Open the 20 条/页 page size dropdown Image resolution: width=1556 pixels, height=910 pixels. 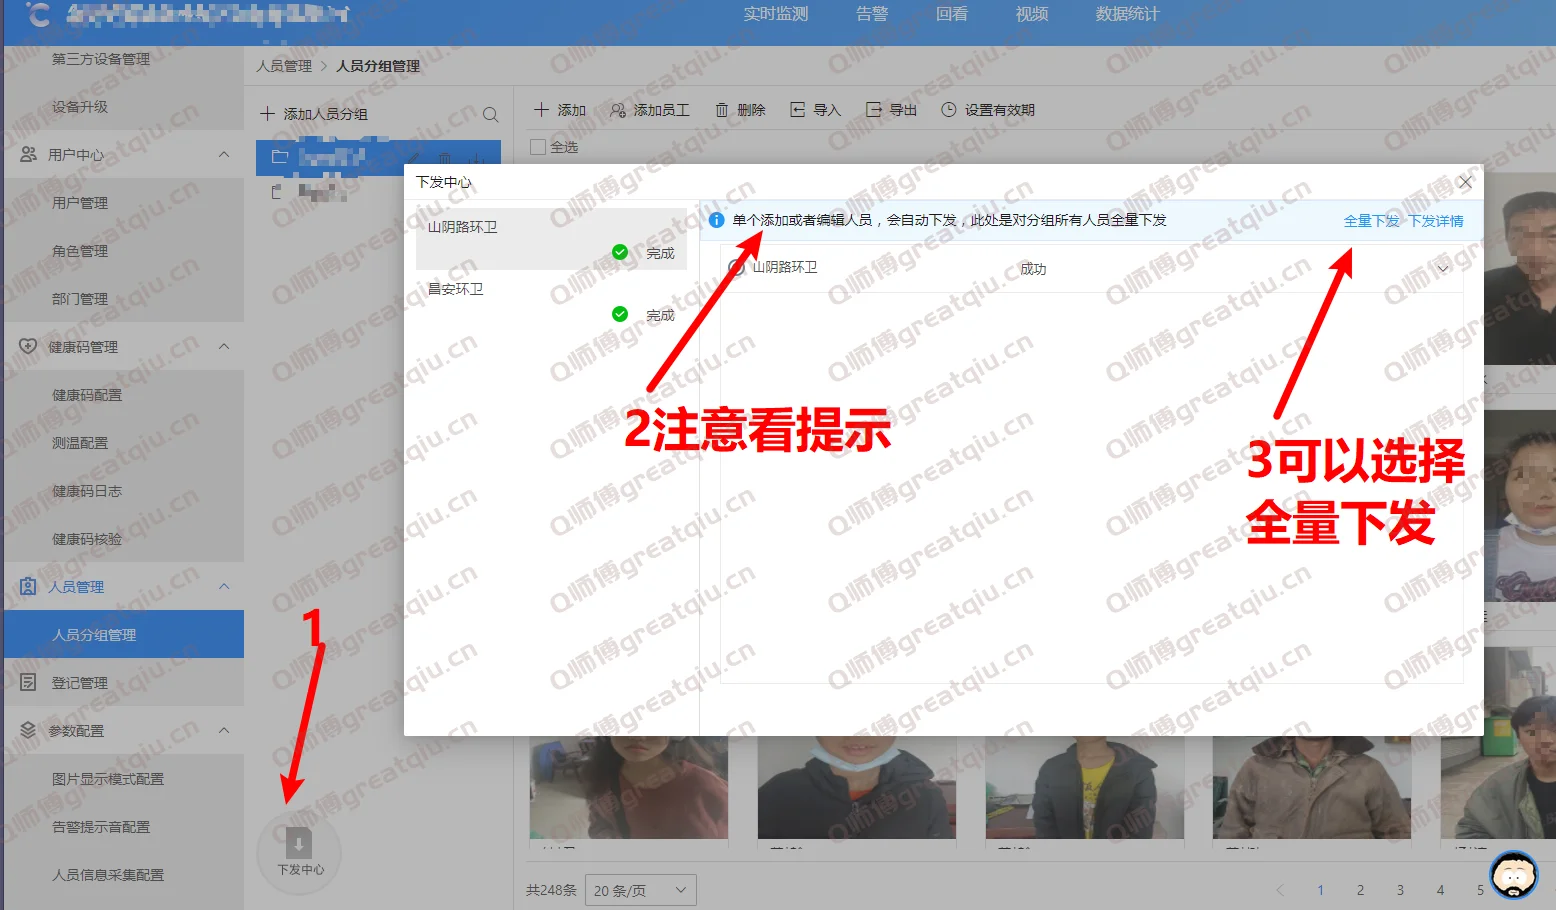coord(640,890)
